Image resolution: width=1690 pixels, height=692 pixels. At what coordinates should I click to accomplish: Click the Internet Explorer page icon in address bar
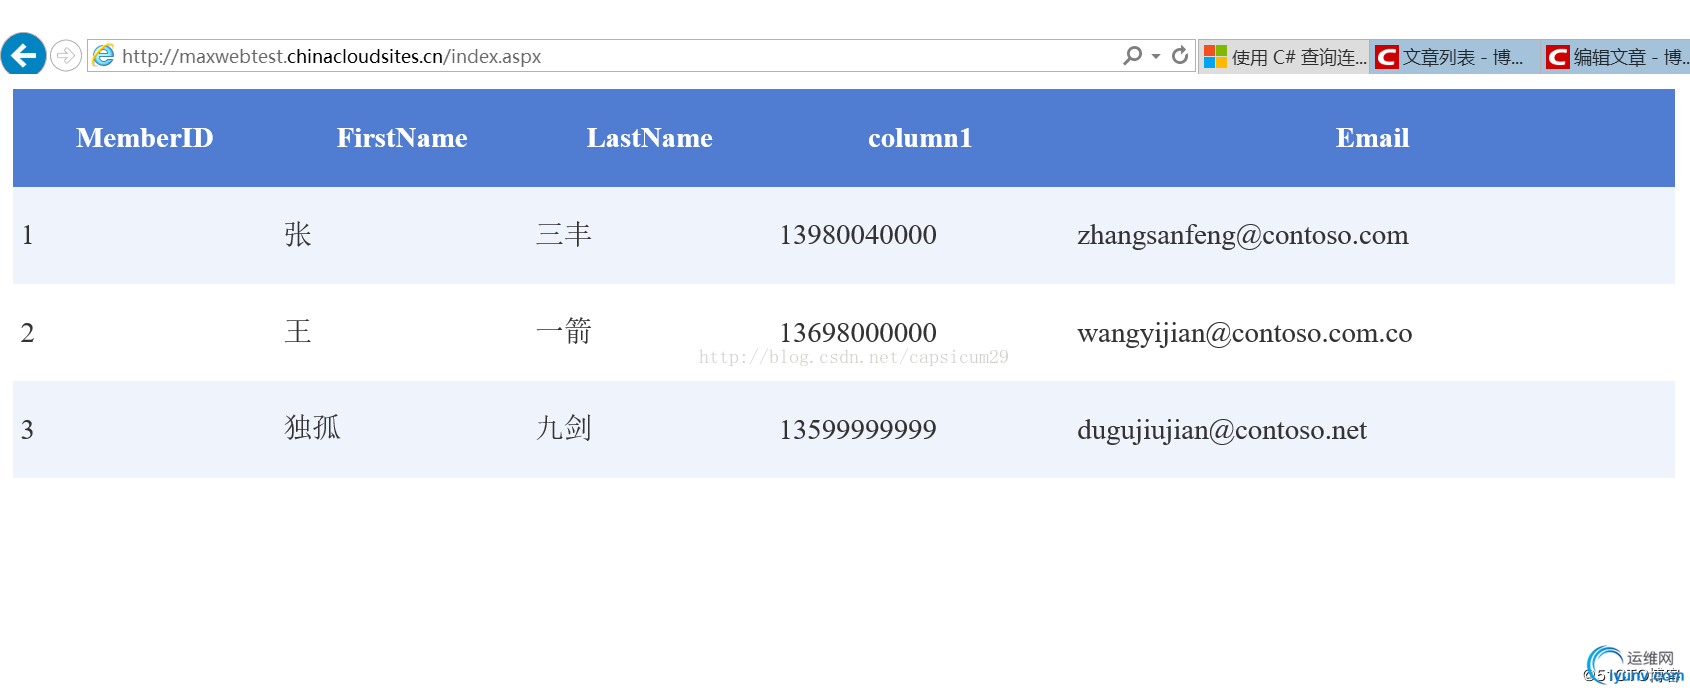pyautogui.click(x=103, y=56)
